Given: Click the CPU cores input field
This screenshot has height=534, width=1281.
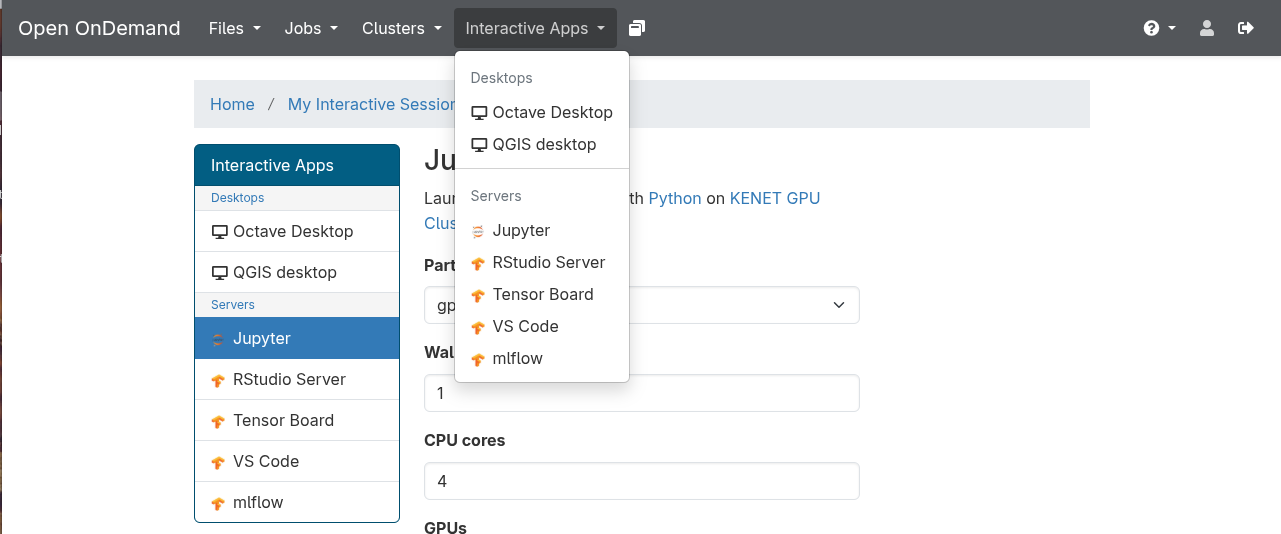Looking at the screenshot, I should coord(641,481).
